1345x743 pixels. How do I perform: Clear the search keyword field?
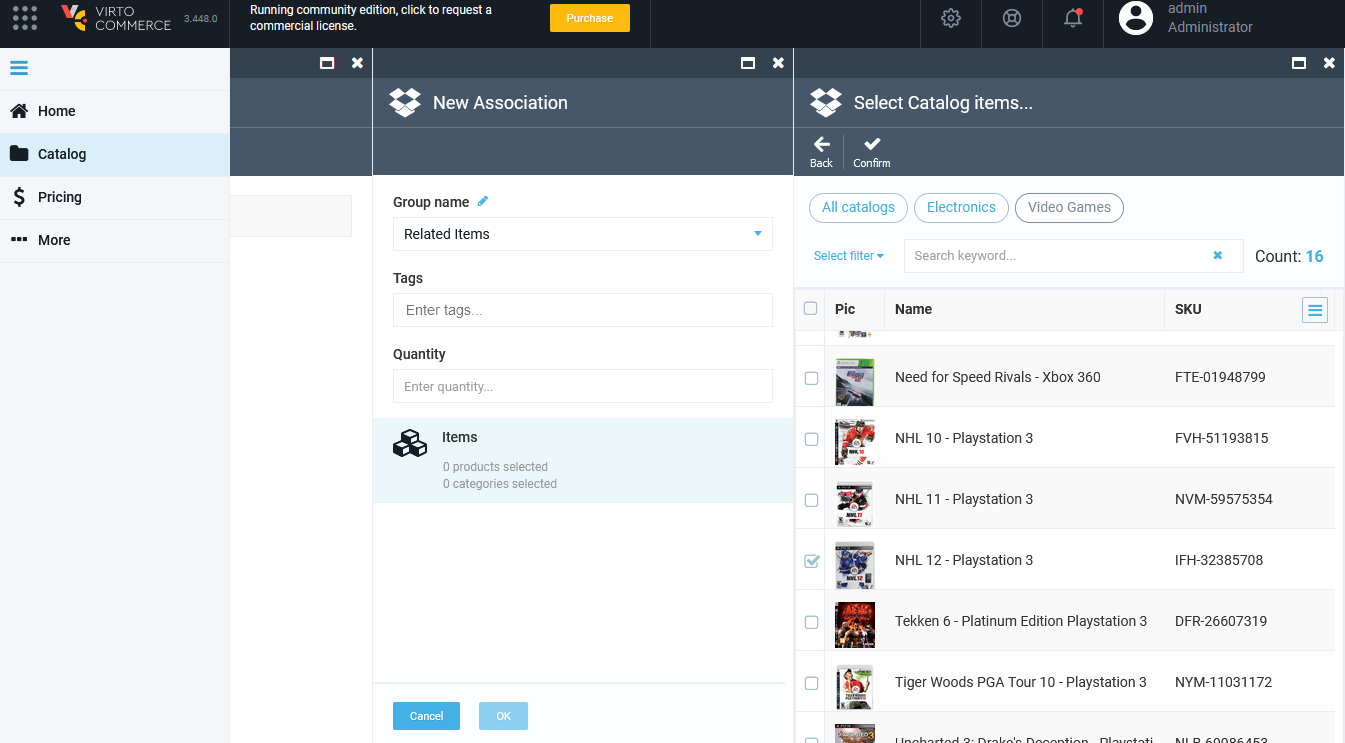click(x=1218, y=255)
